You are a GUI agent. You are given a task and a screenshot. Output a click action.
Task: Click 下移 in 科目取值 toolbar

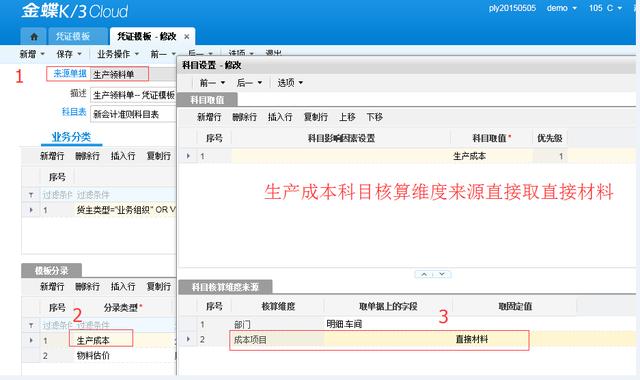point(375,117)
